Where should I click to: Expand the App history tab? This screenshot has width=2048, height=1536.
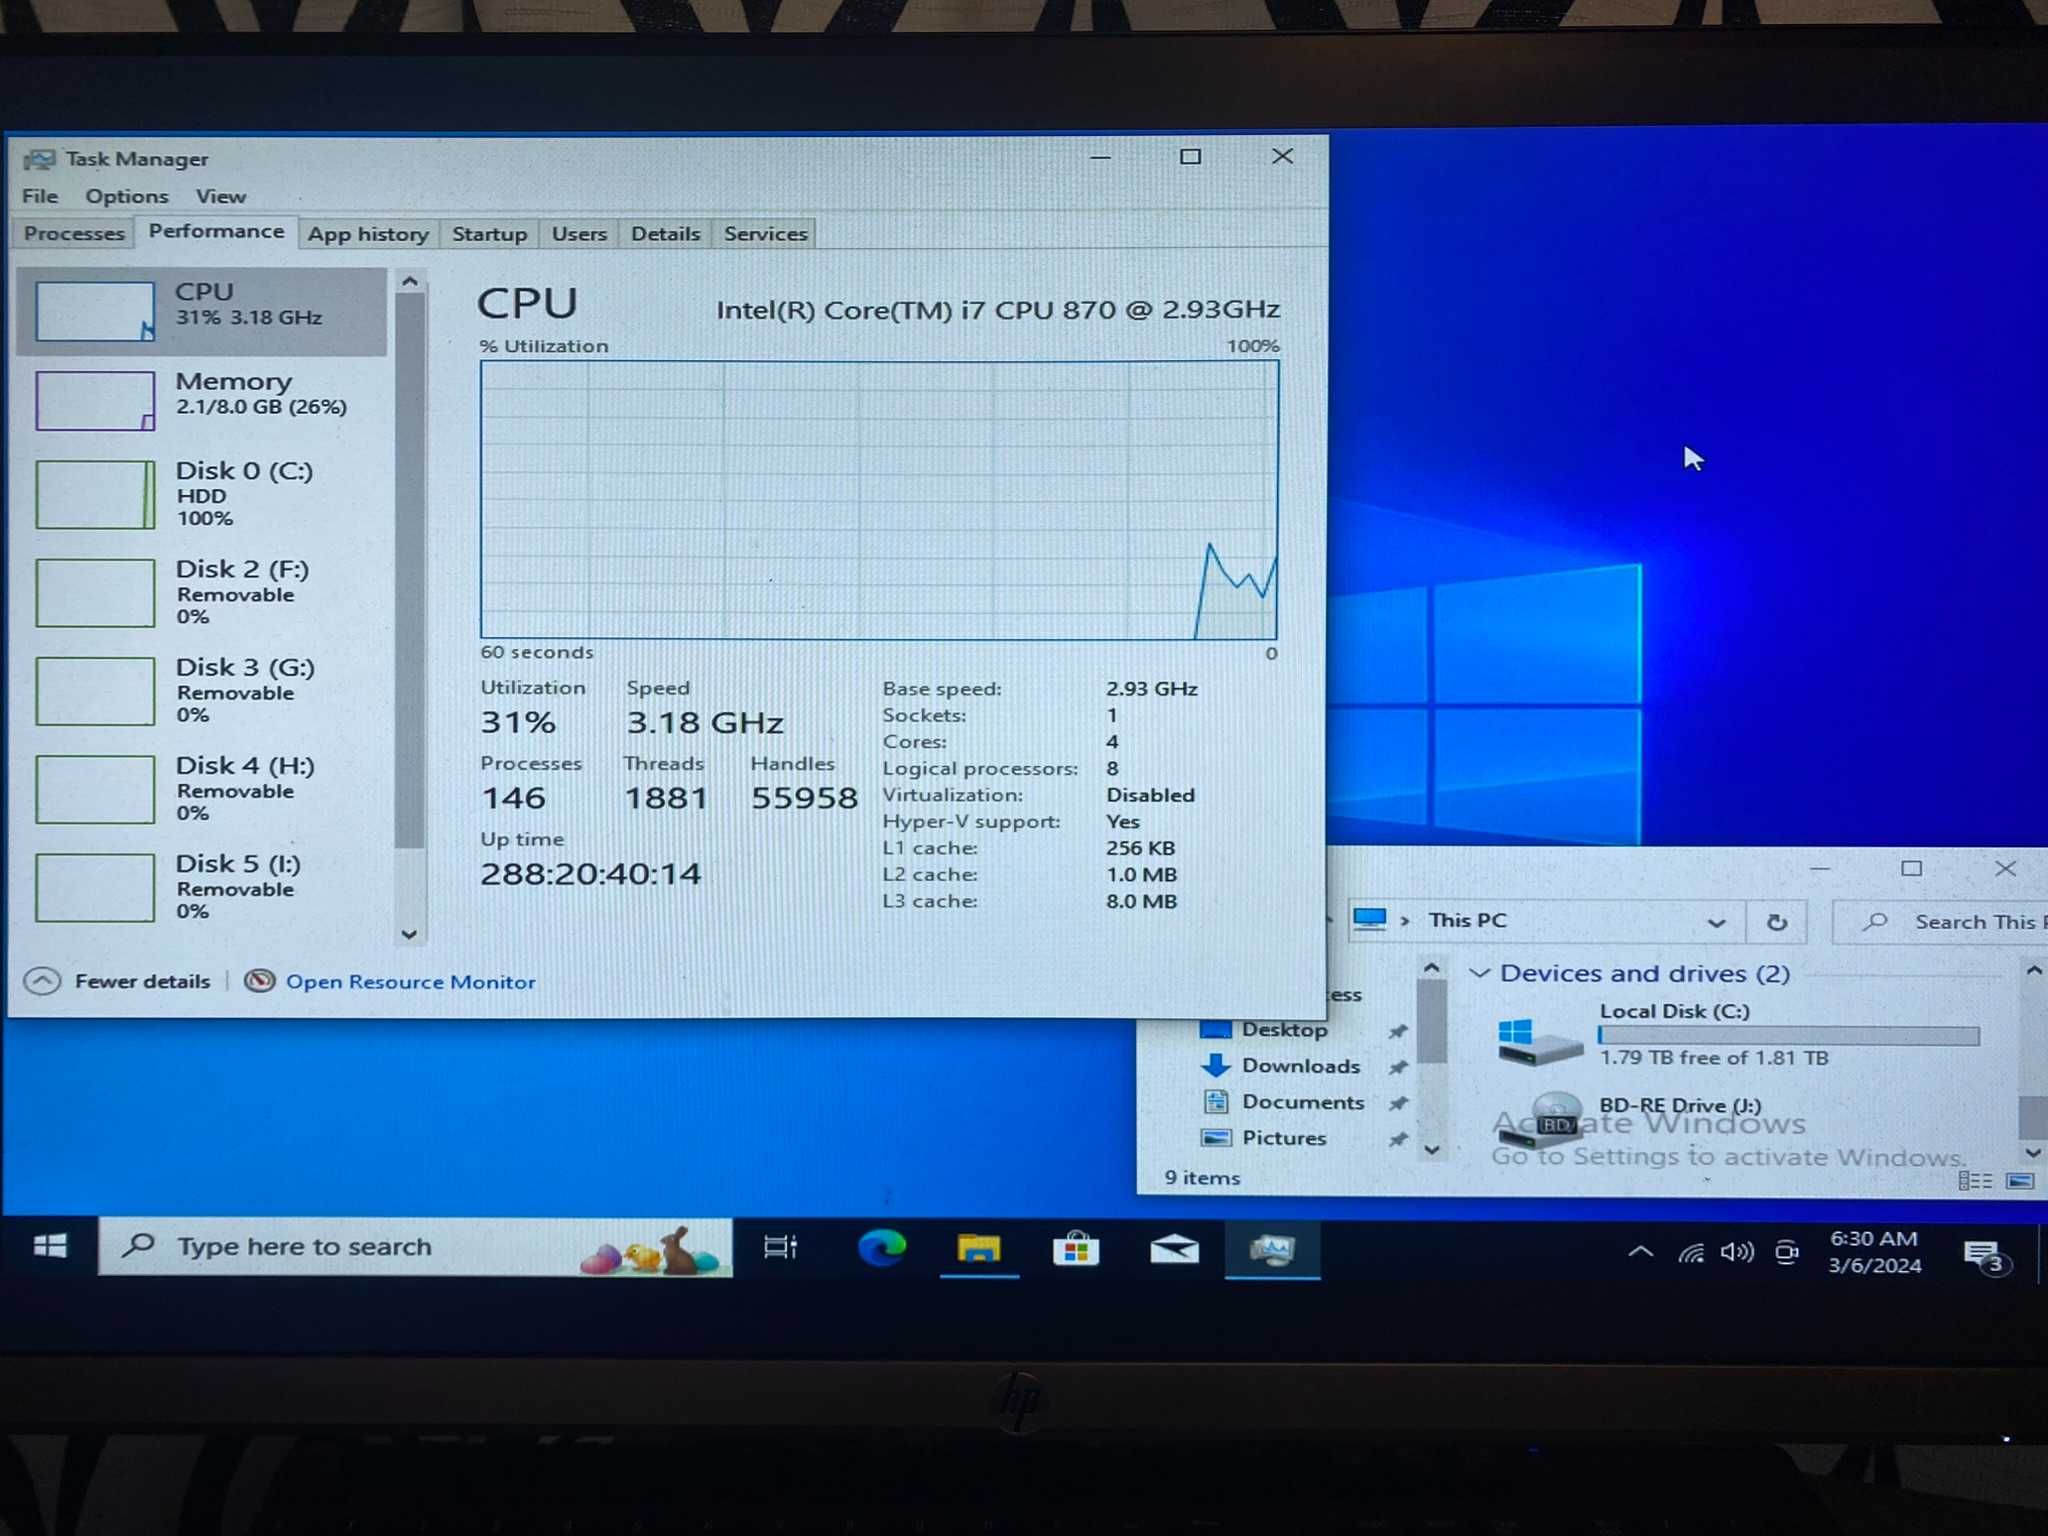coord(368,232)
